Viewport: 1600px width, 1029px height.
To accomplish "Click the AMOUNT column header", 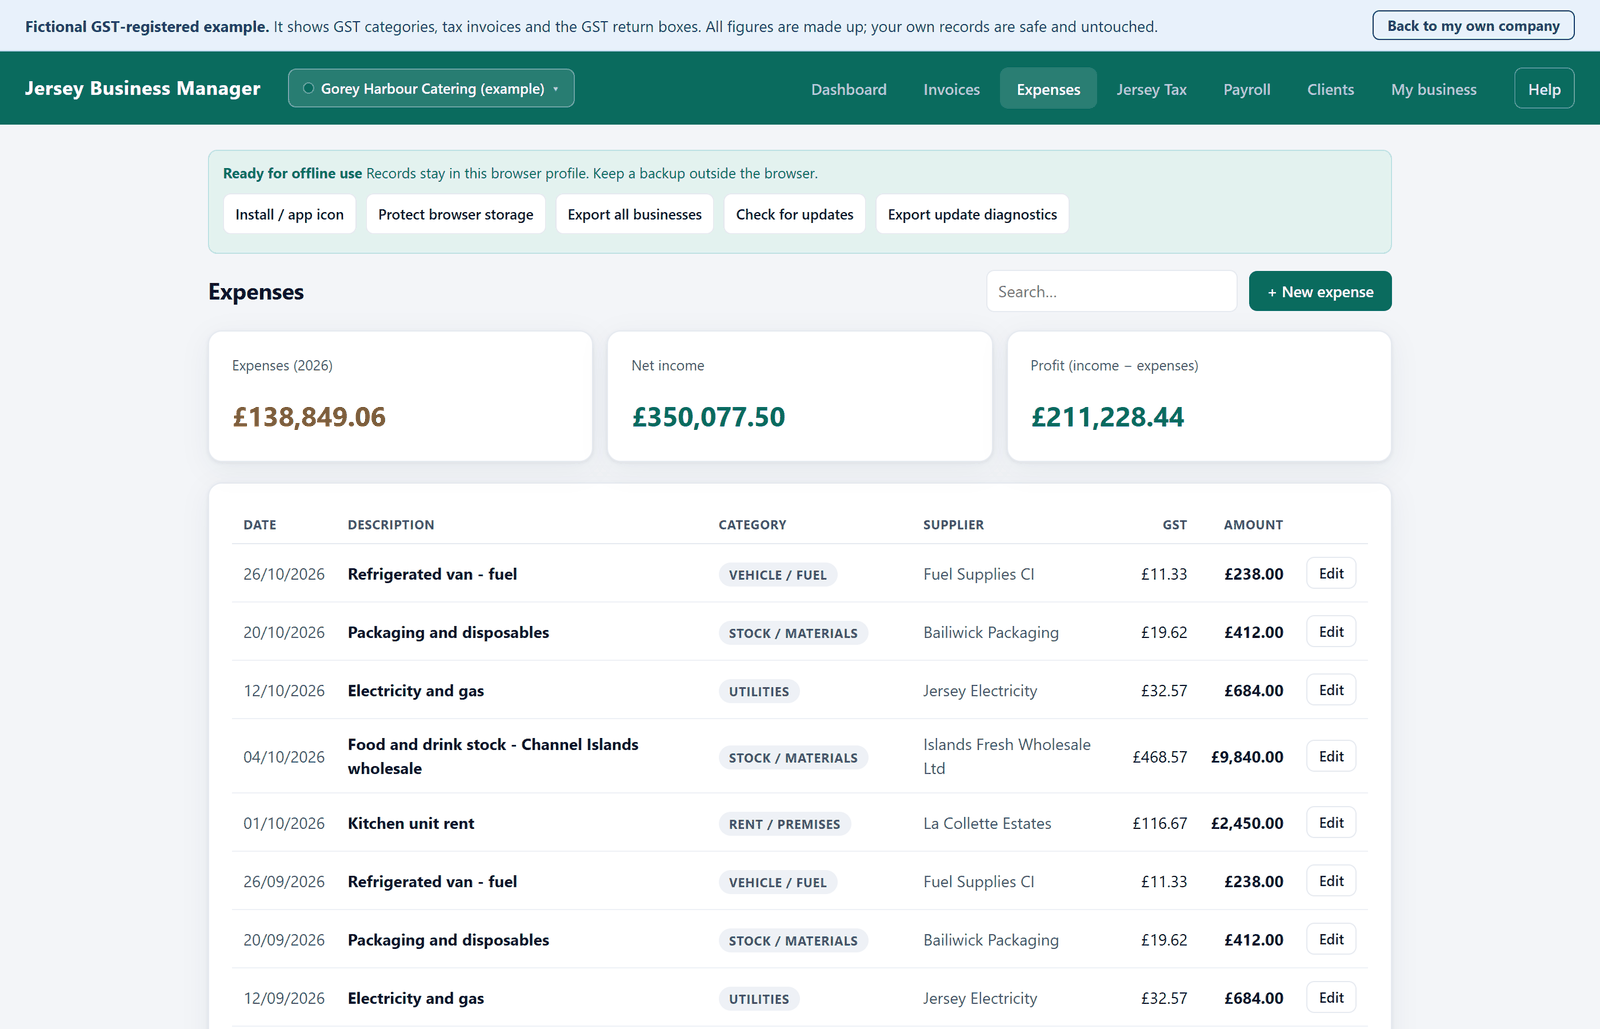I will point(1253,525).
